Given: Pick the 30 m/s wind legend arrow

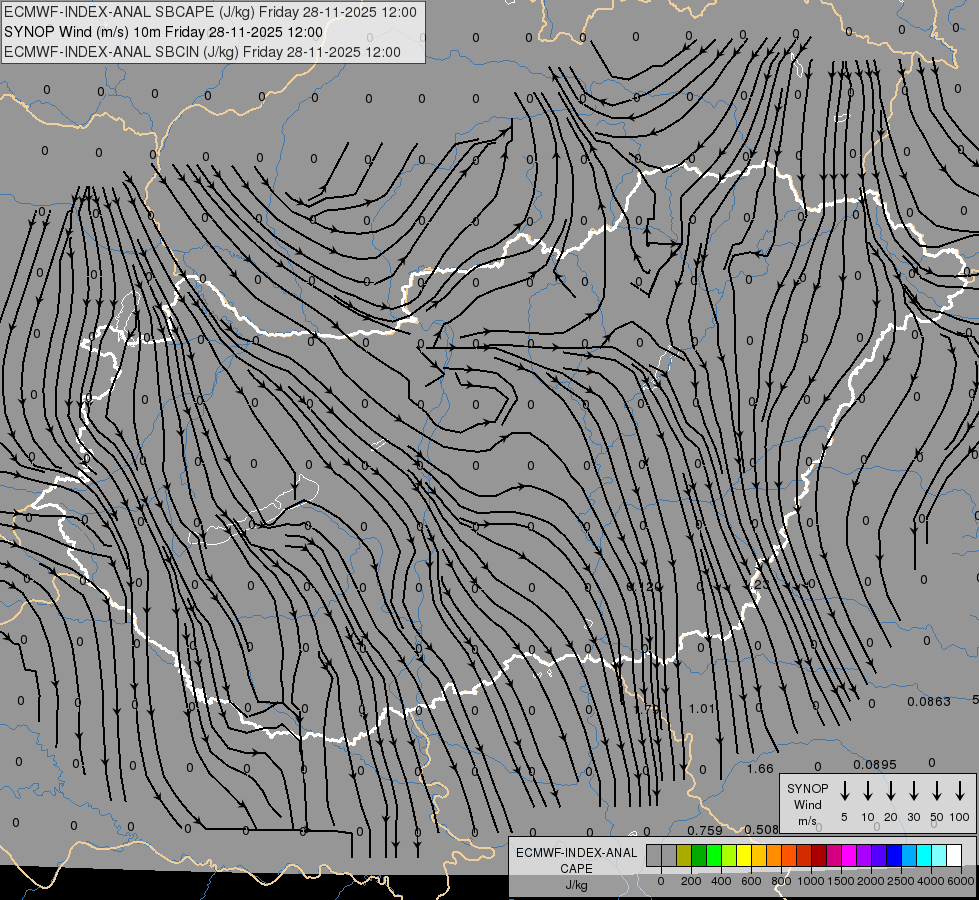Looking at the screenshot, I should (x=914, y=791).
